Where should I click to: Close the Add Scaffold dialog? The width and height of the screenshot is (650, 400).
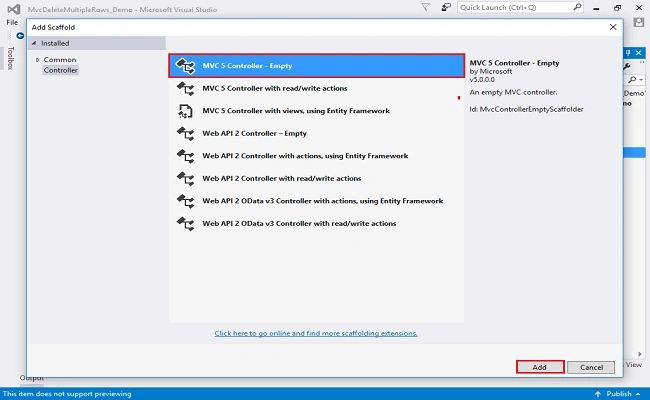[613, 27]
